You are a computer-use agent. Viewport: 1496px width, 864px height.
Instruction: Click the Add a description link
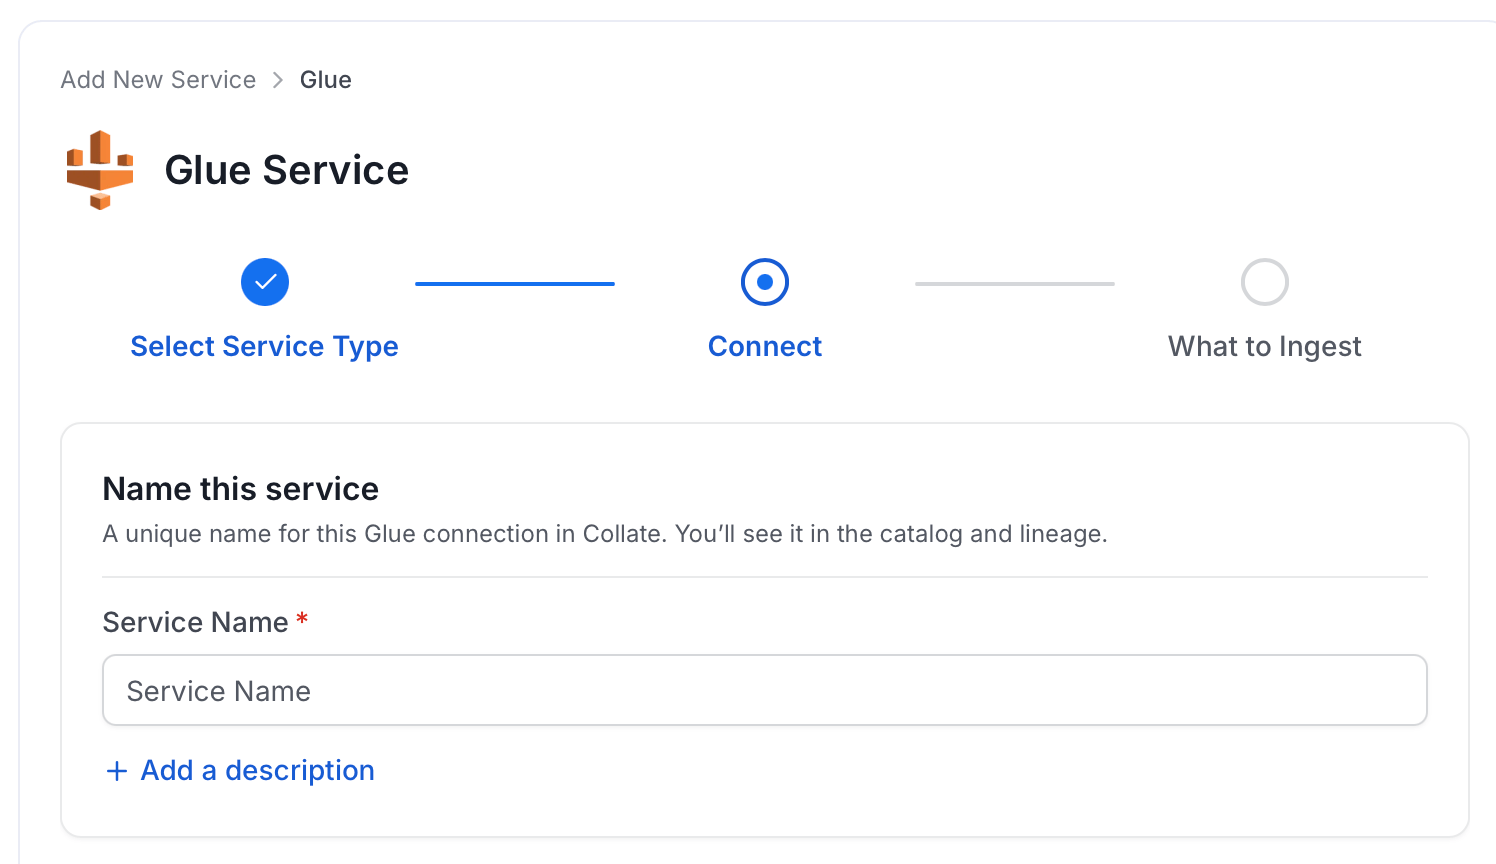(258, 770)
